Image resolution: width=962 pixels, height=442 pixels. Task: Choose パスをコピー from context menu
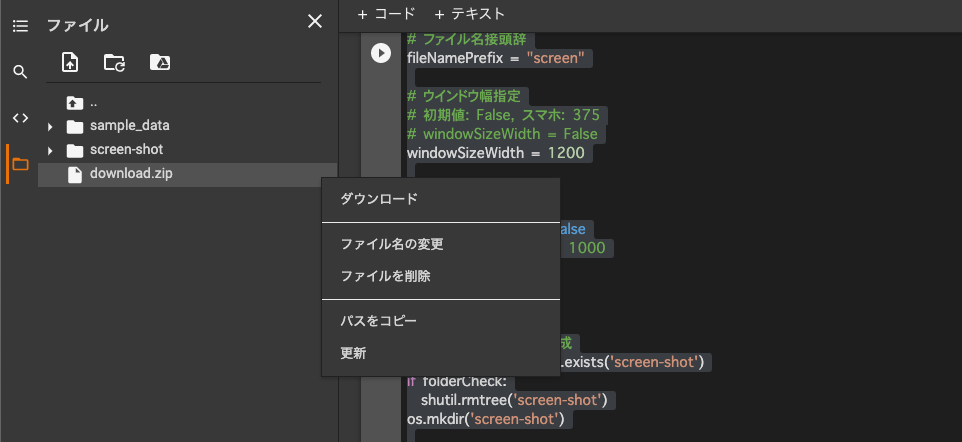(441, 320)
